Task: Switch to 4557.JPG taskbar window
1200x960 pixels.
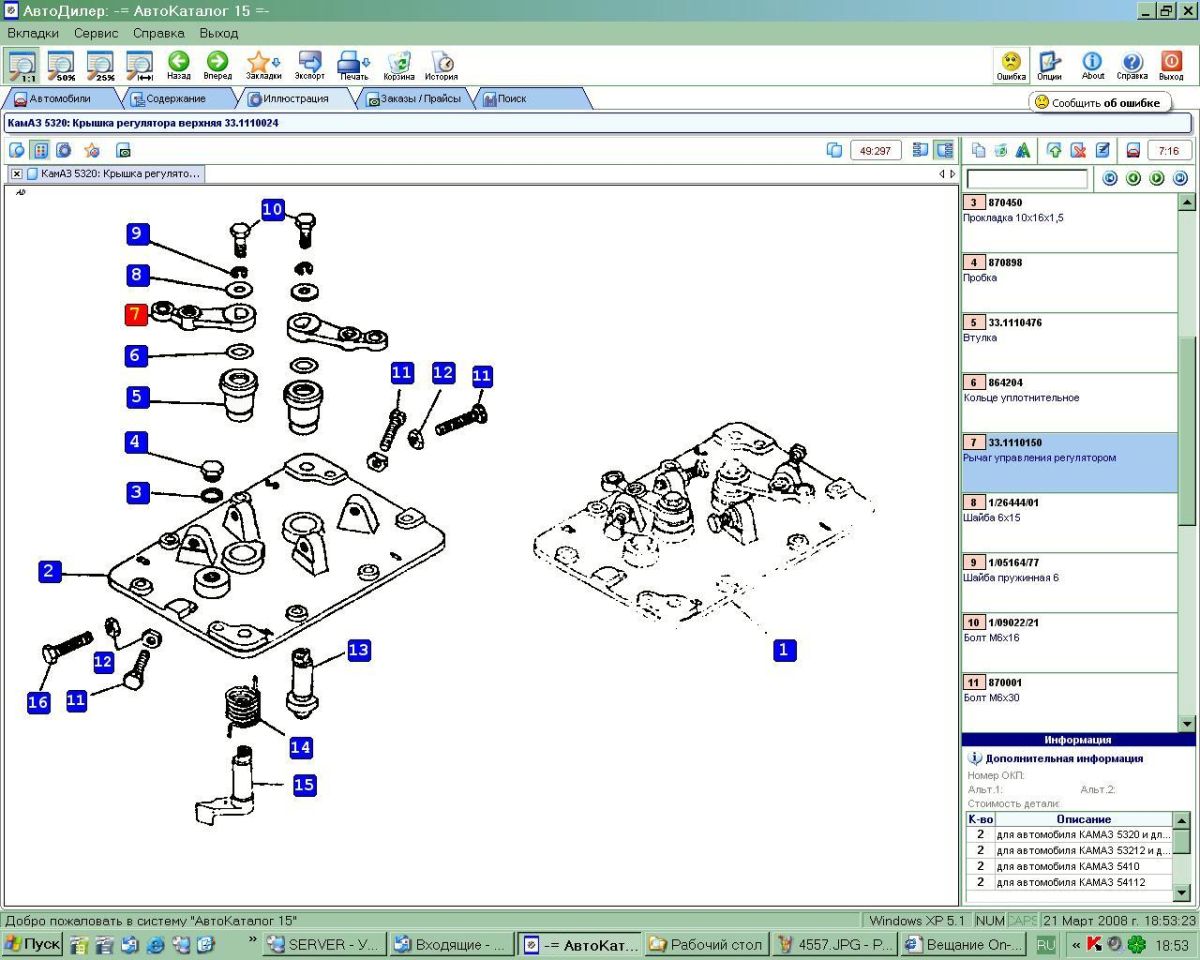Action: coord(835,944)
